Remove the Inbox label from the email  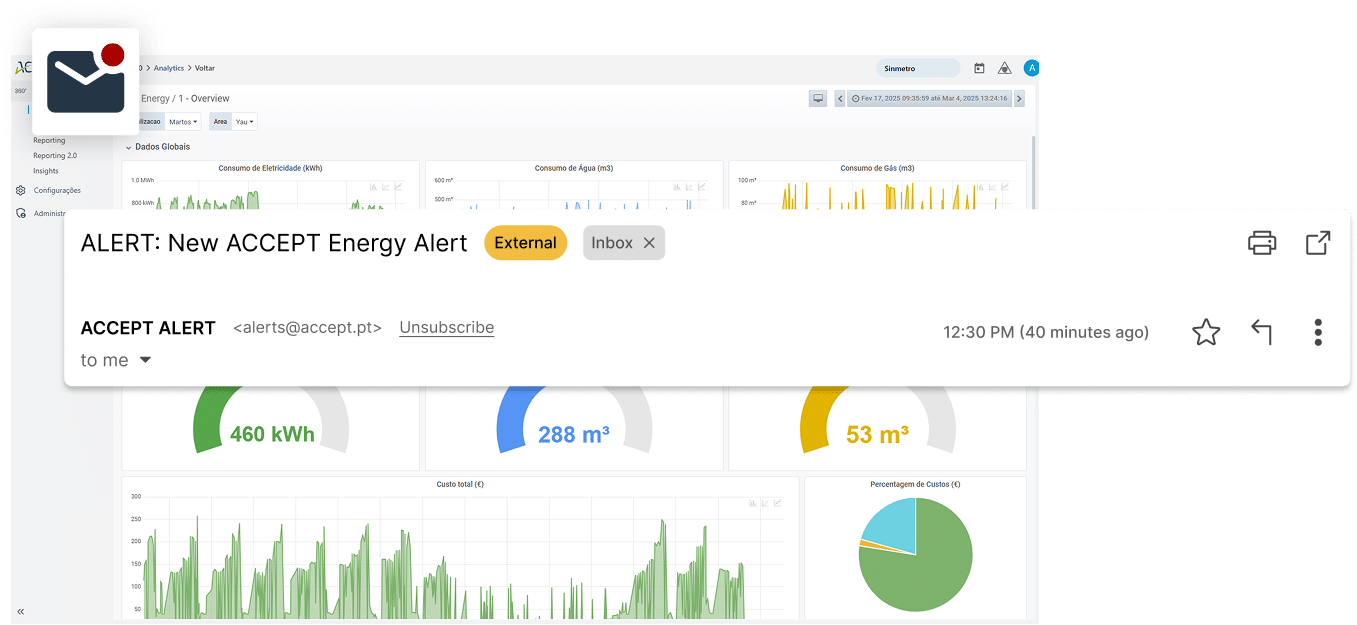649,243
